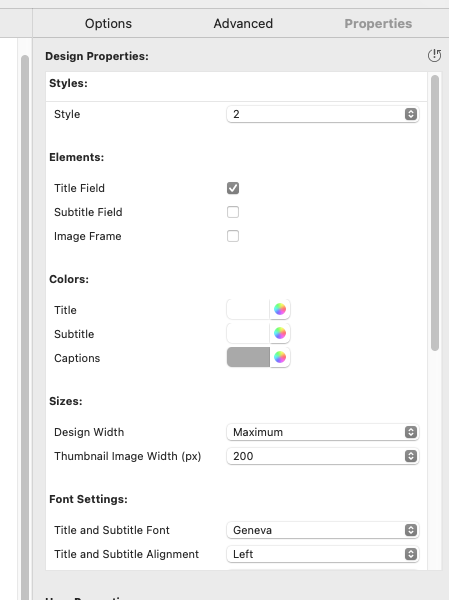
Task: Open color wheel picker for Subtitle color
Action: [280, 333]
